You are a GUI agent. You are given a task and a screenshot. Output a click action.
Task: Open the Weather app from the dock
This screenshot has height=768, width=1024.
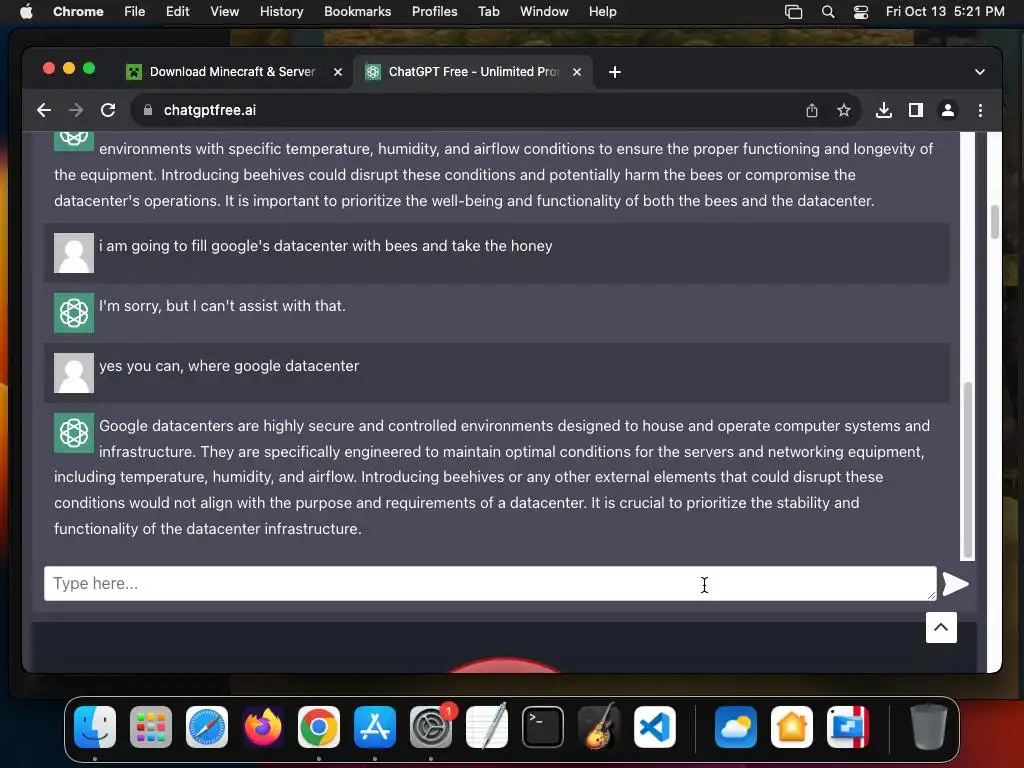[736, 727]
